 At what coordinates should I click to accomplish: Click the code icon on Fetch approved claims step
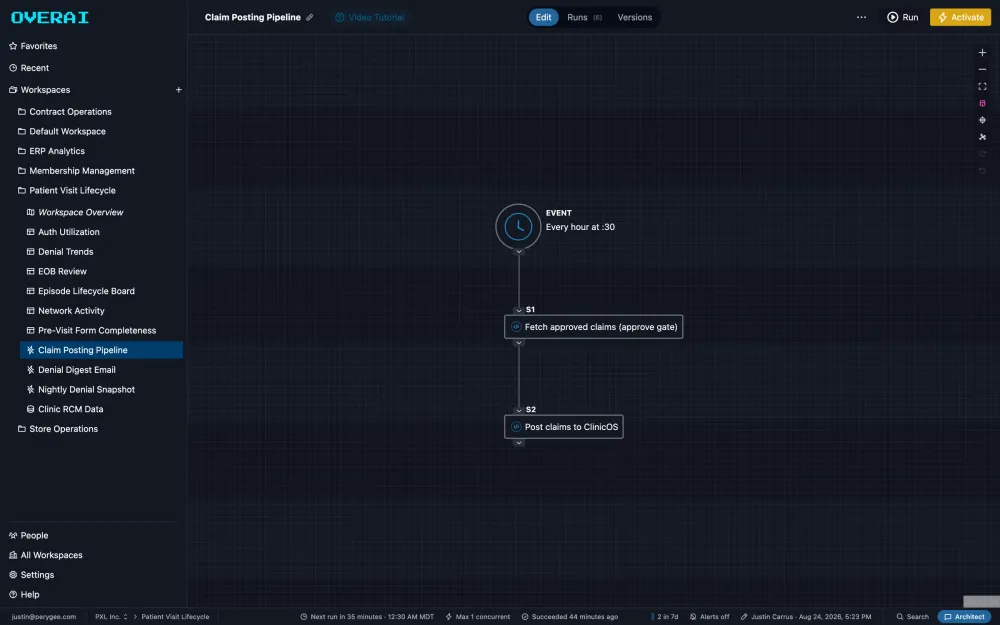(x=516, y=327)
